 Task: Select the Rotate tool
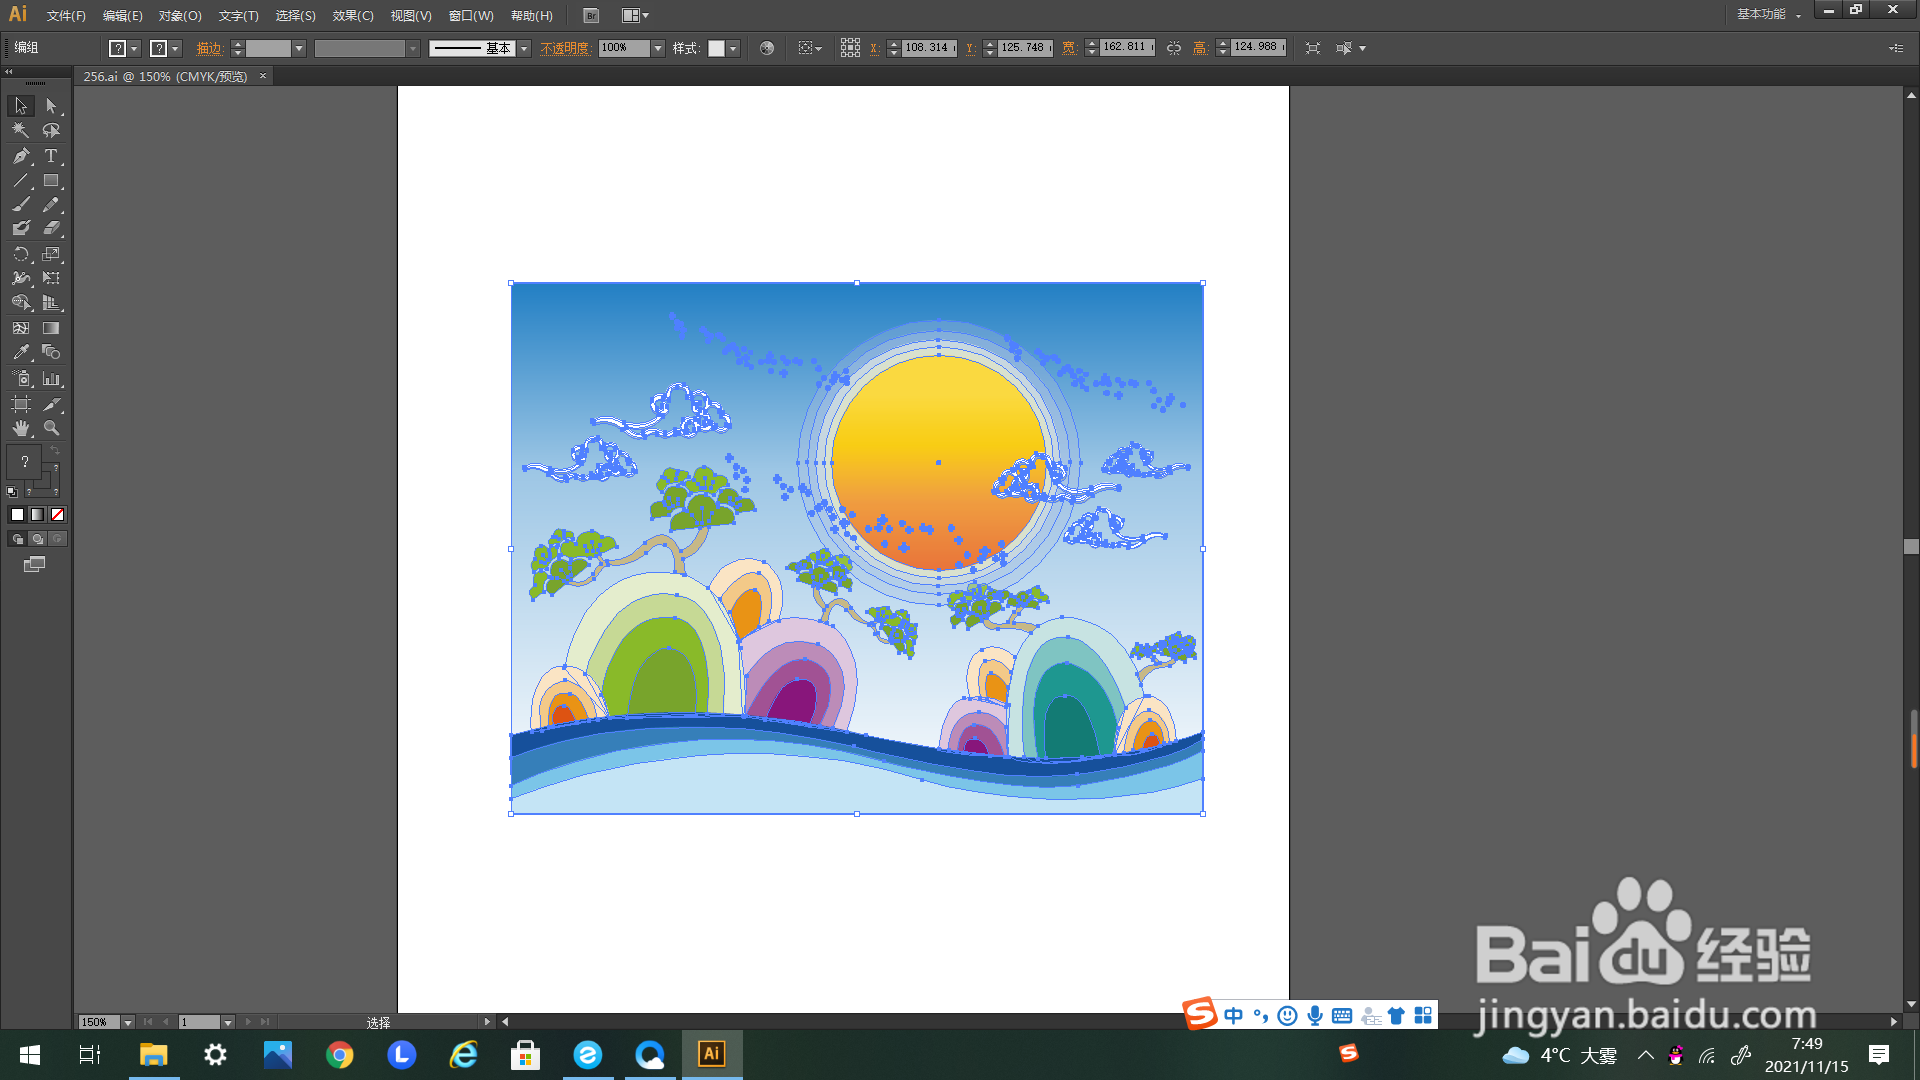click(x=20, y=254)
